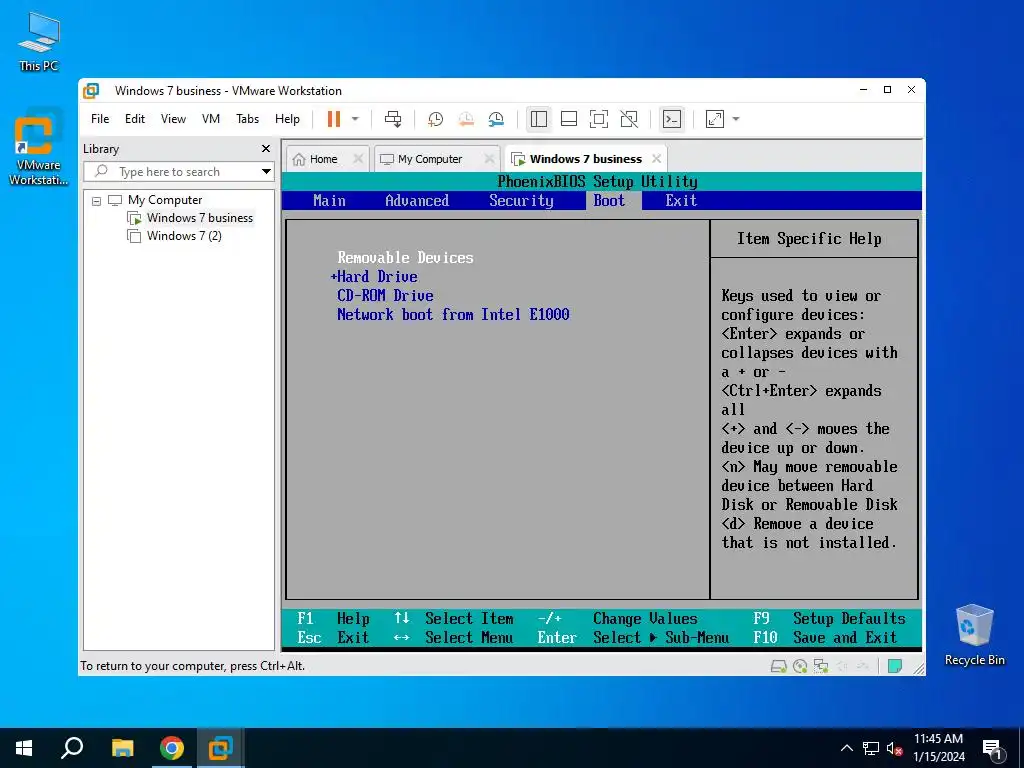The height and width of the screenshot is (768, 1024).
Task: Switch to full screen mode
Action: pyautogui.click(x=599, y=119)
